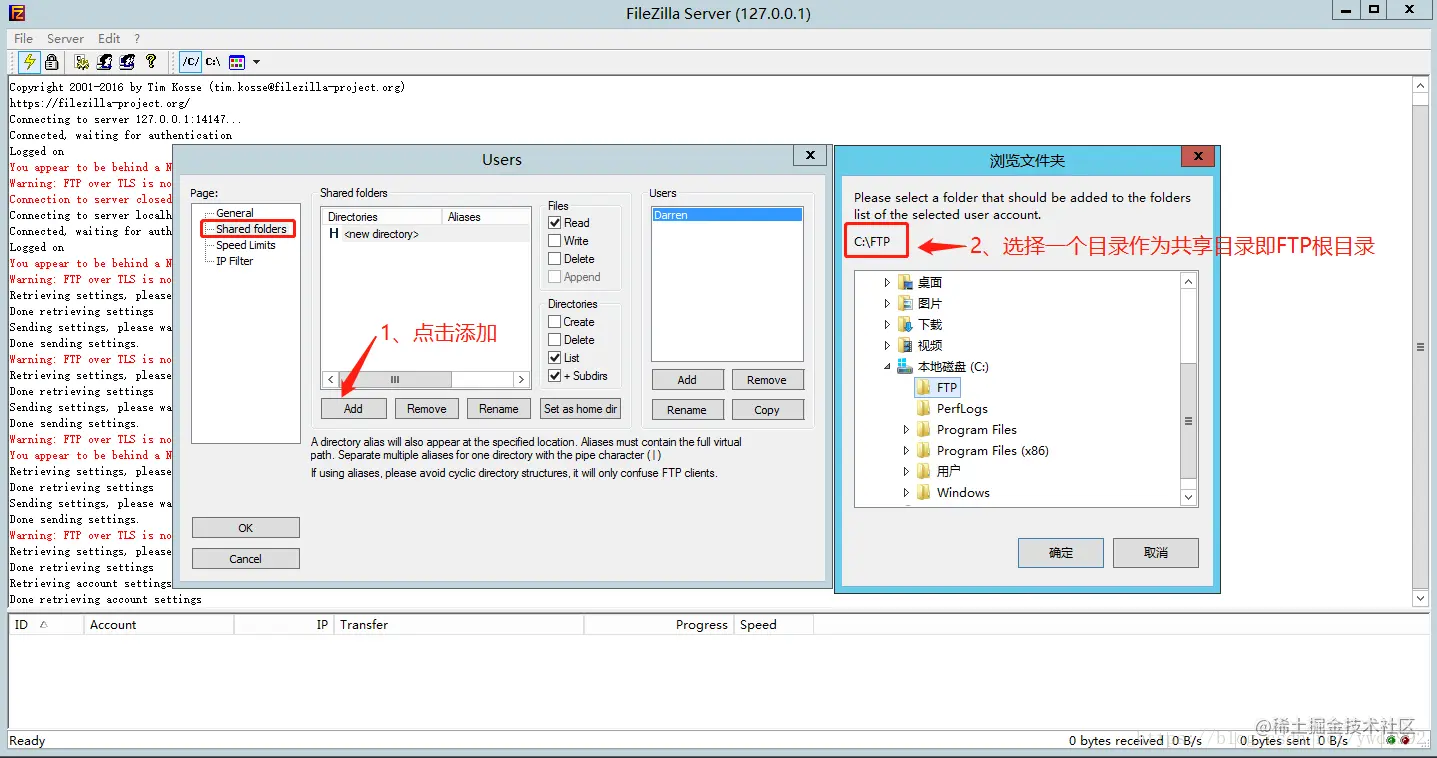Click the yellow question mark help toolbar icon
The width and height of the screenshot is (1437, 758).
151,62
